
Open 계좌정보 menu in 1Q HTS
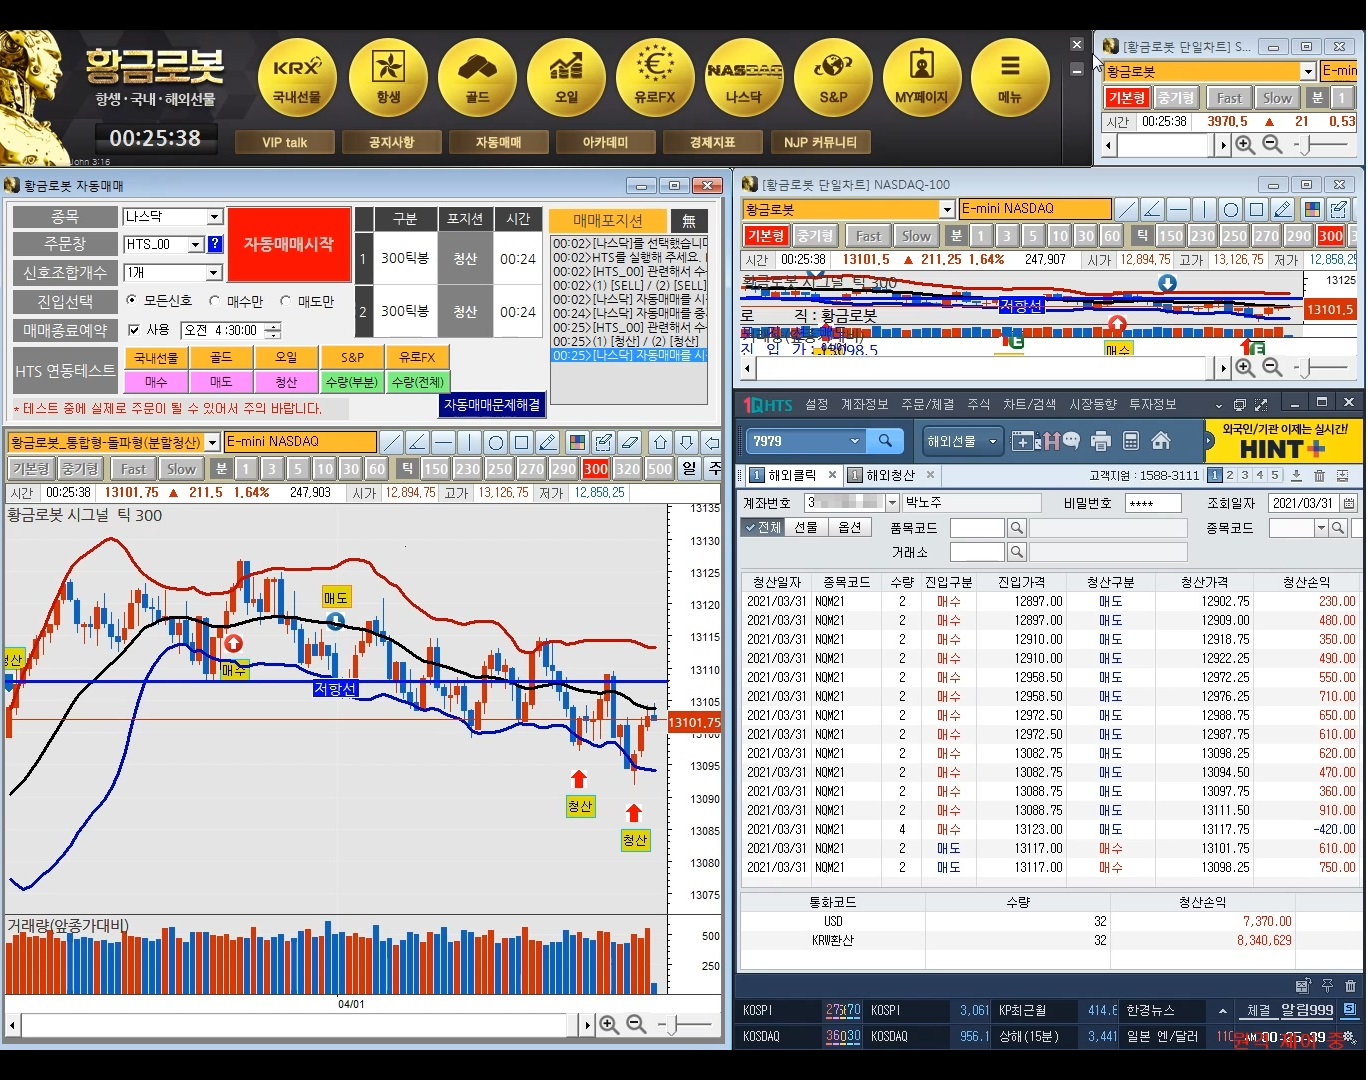(x=865, y=404)
